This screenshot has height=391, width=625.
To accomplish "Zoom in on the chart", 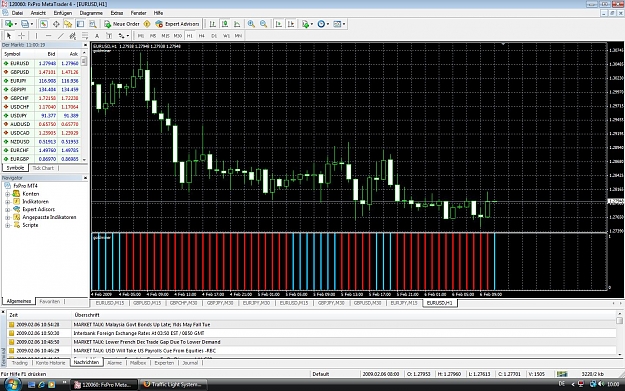I will (x=251, y=24).
